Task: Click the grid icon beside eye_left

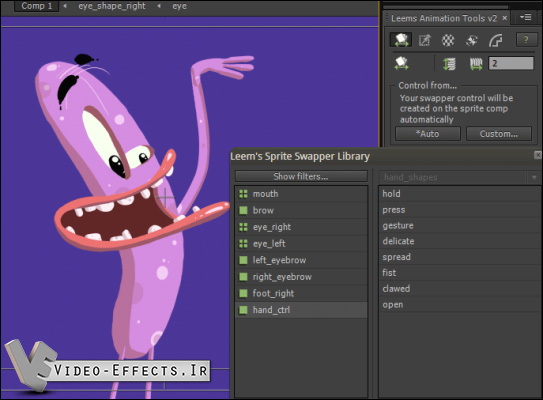Action: point(243,244)
